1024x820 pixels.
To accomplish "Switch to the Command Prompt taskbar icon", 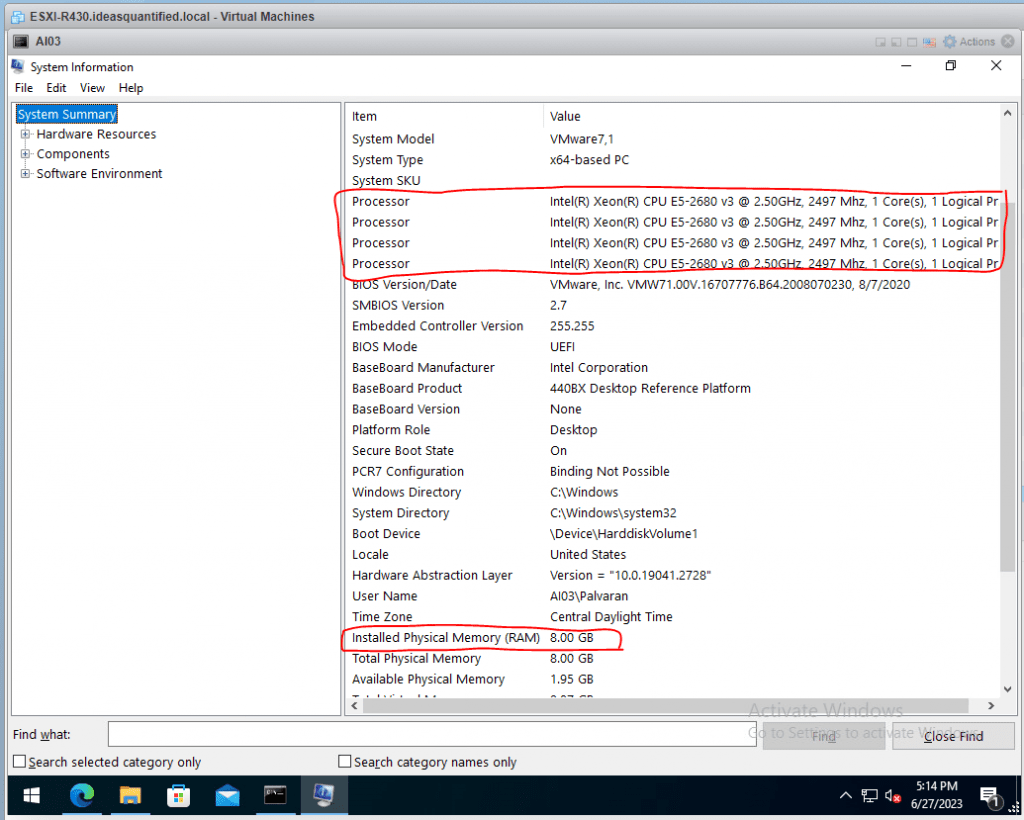I will point(275,795).
